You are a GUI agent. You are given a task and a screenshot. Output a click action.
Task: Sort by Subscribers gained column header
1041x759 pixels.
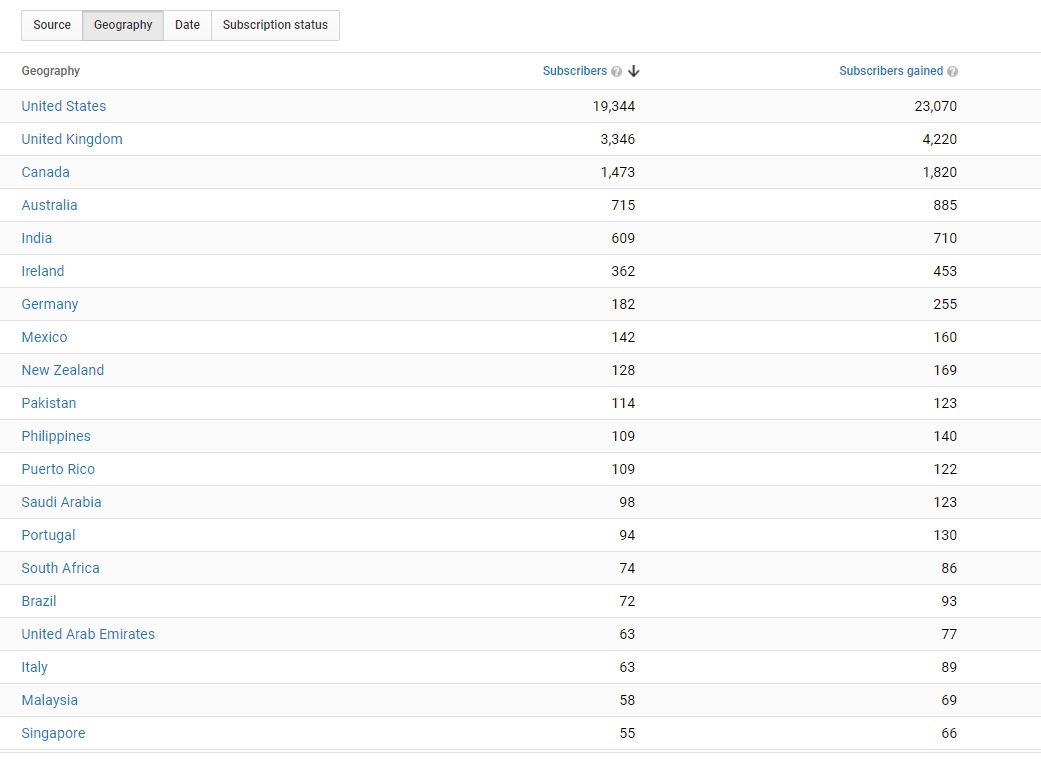[x=891, y=71]
